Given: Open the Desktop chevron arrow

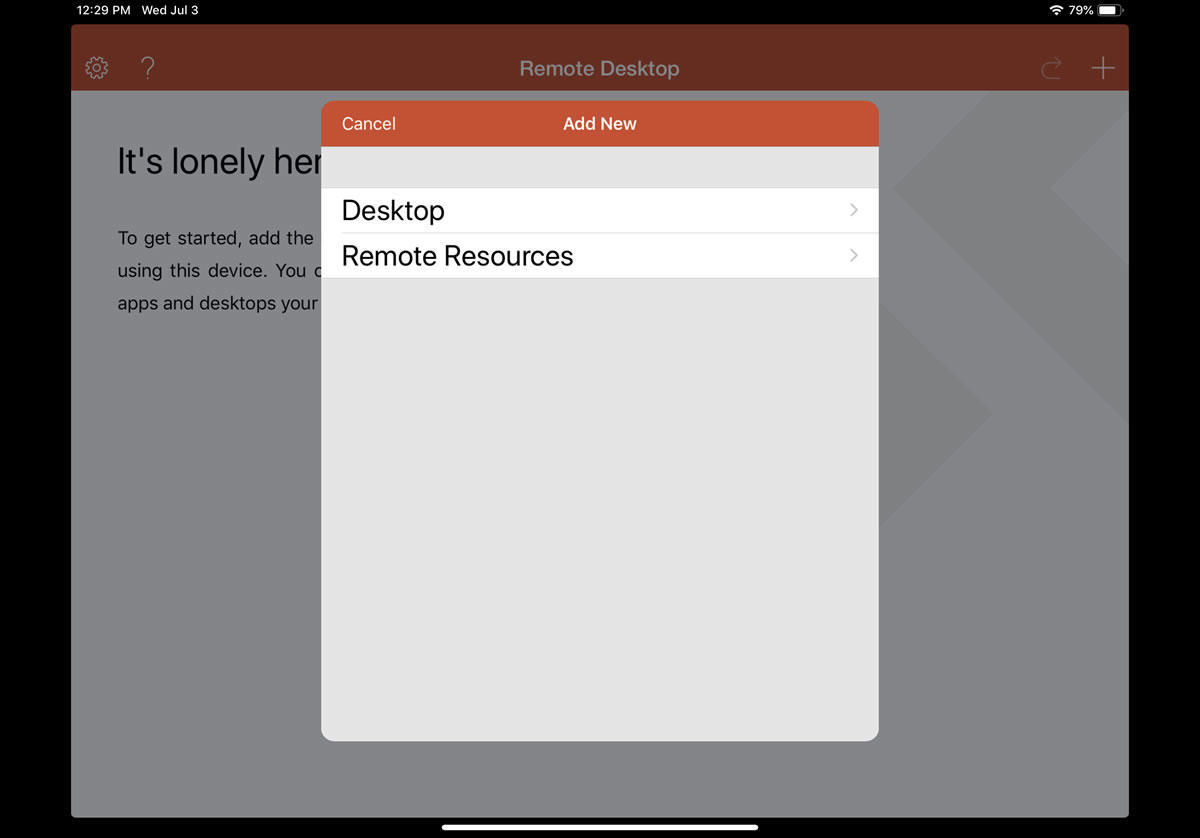Looking at the screenshot, I should point(853,210).
